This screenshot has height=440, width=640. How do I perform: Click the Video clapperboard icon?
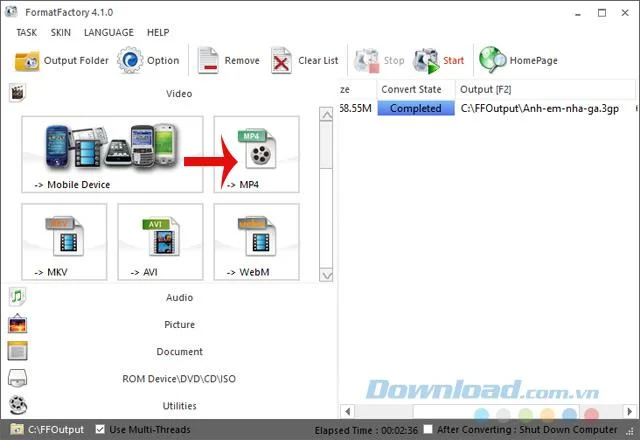point(17,93)
